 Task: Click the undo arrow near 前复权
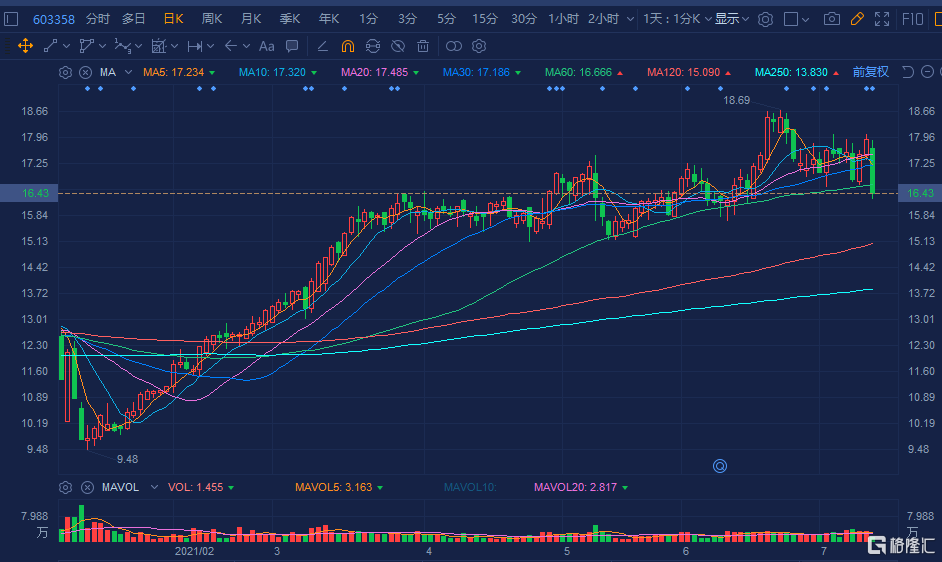coord(908,72)
